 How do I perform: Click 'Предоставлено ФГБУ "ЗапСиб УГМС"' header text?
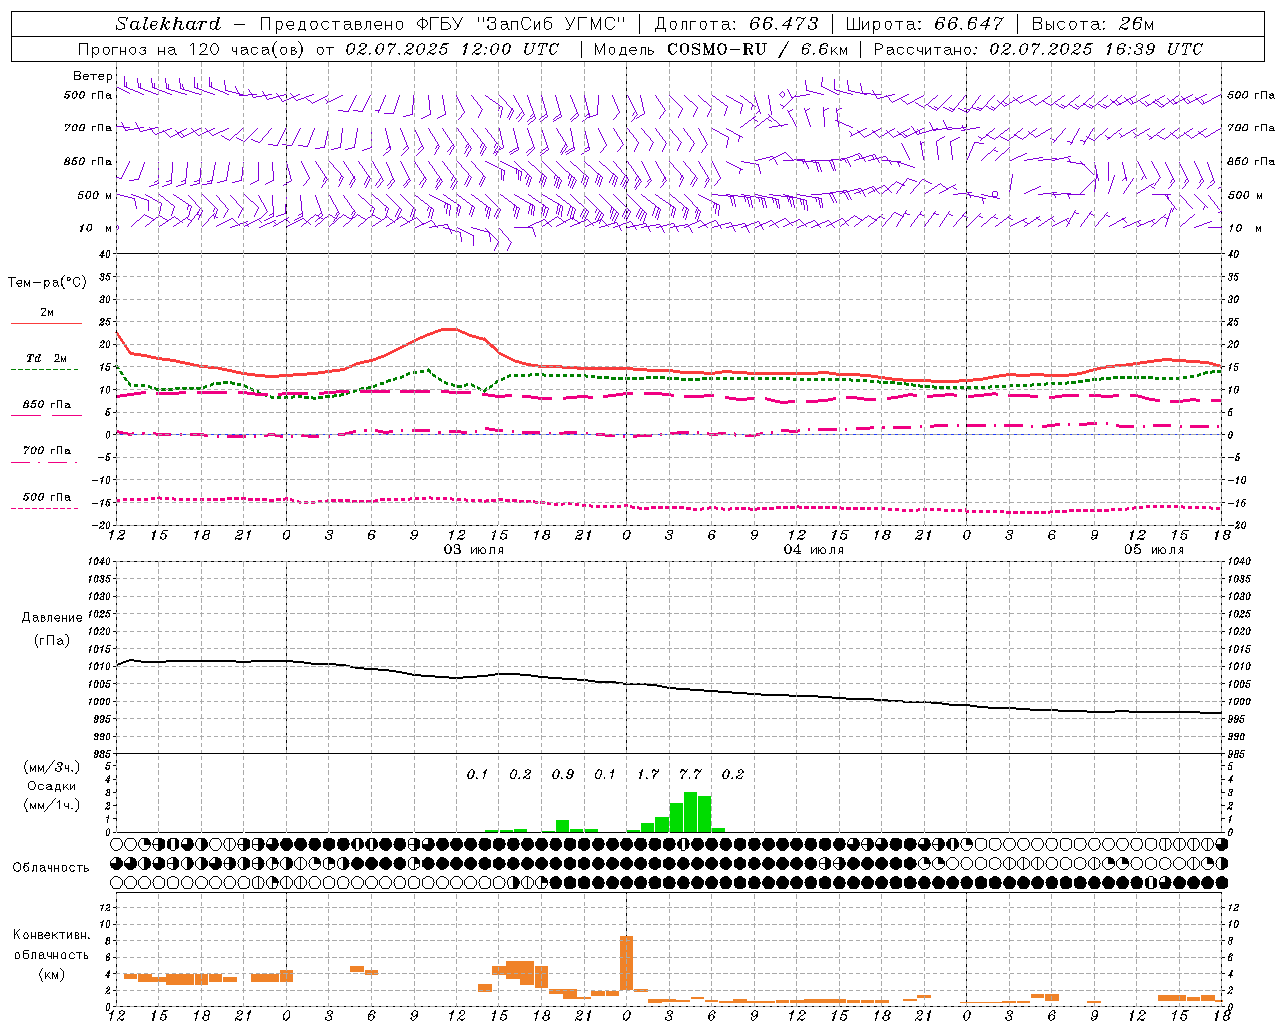(442, 24)
